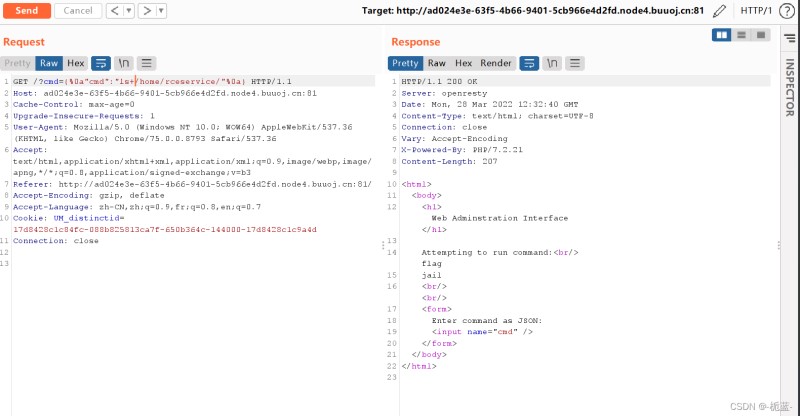The height and width of the screenshot is (416, 800).
Task: Click the Cancel button
Action: (76, 11)
